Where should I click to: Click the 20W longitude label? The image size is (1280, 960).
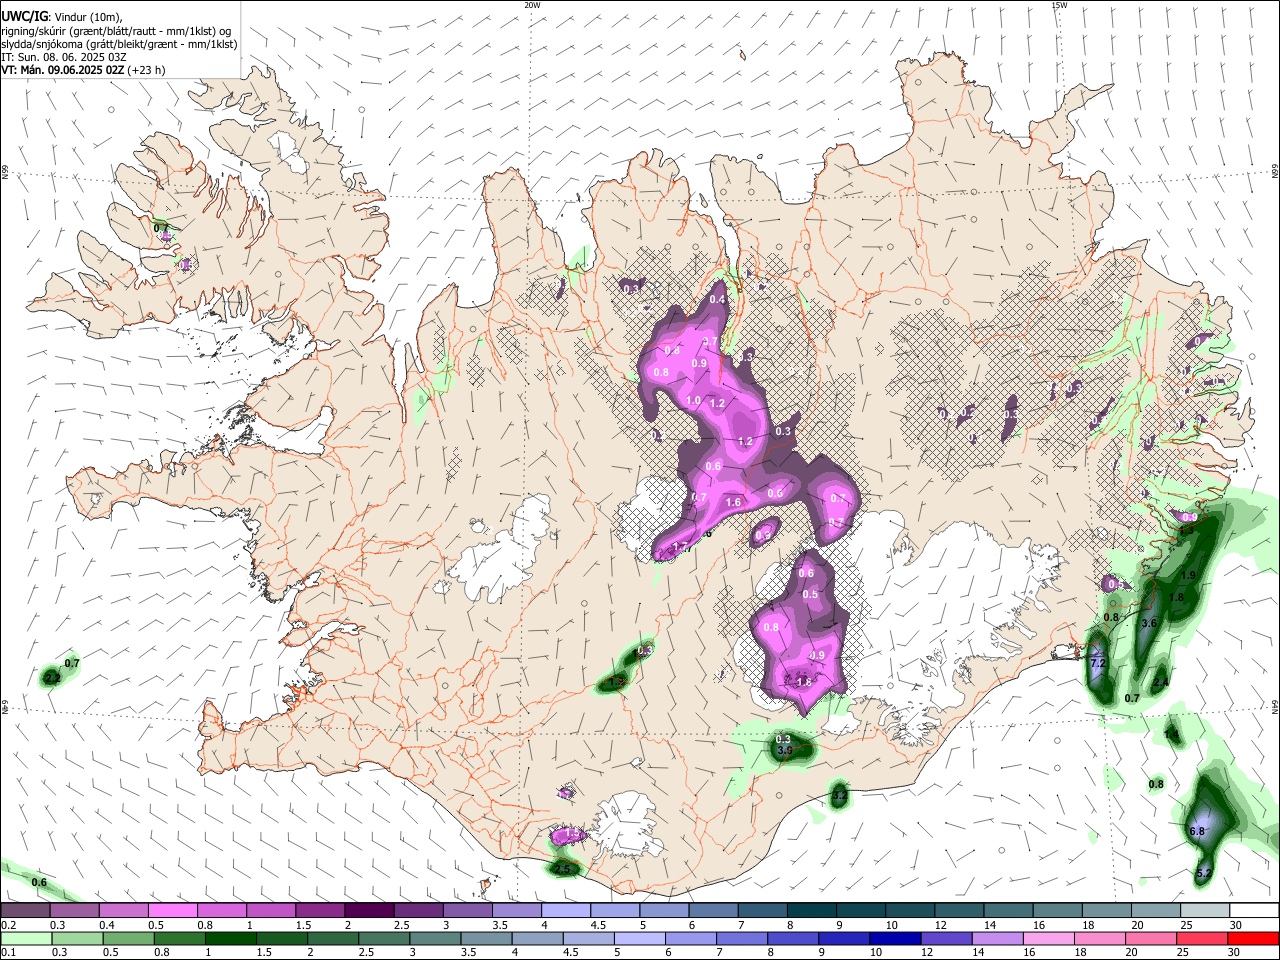532,5
